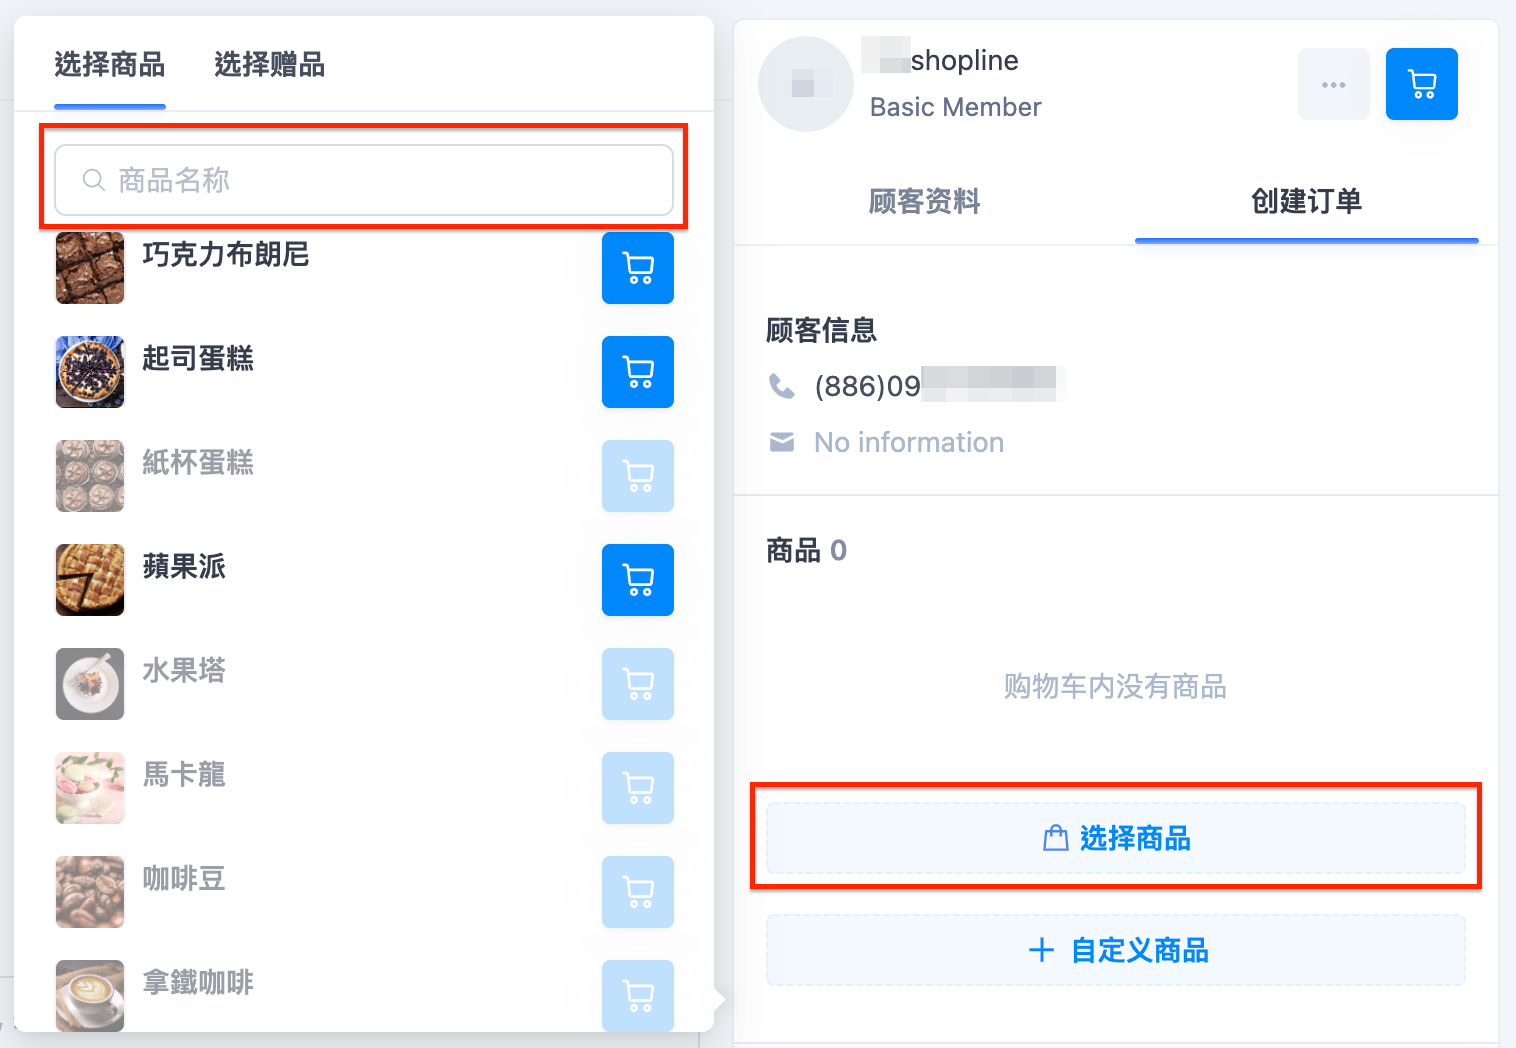Viewport: 1516px width, 1048px height.
Task: Click the customer avatar circle
Action: [x=806, y=84]
